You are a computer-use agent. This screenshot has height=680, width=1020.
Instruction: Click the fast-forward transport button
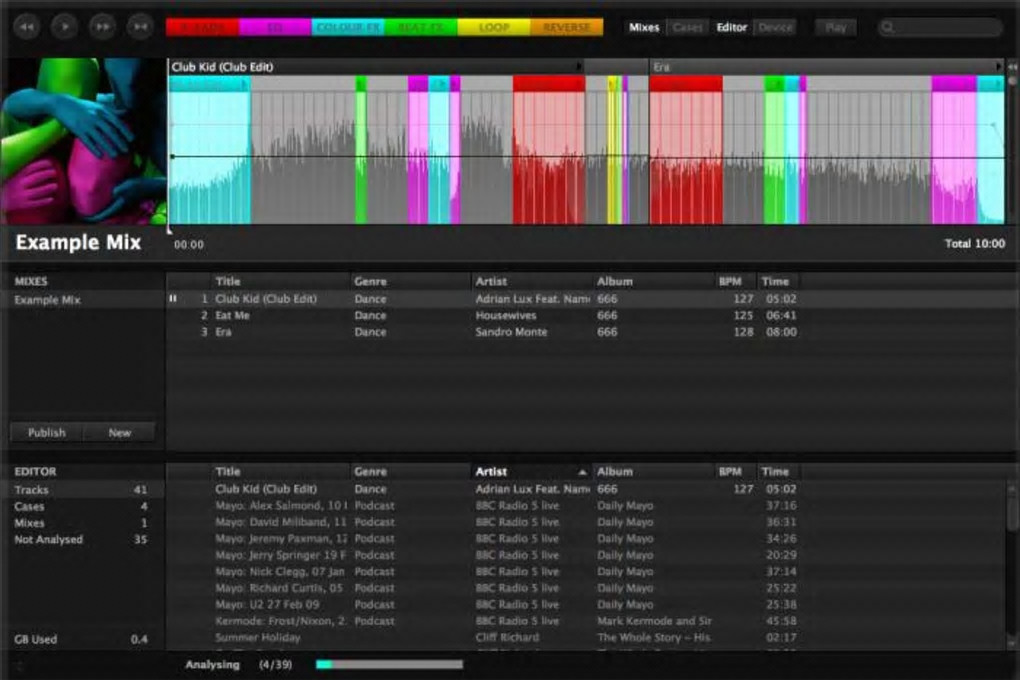click(102, 27)
